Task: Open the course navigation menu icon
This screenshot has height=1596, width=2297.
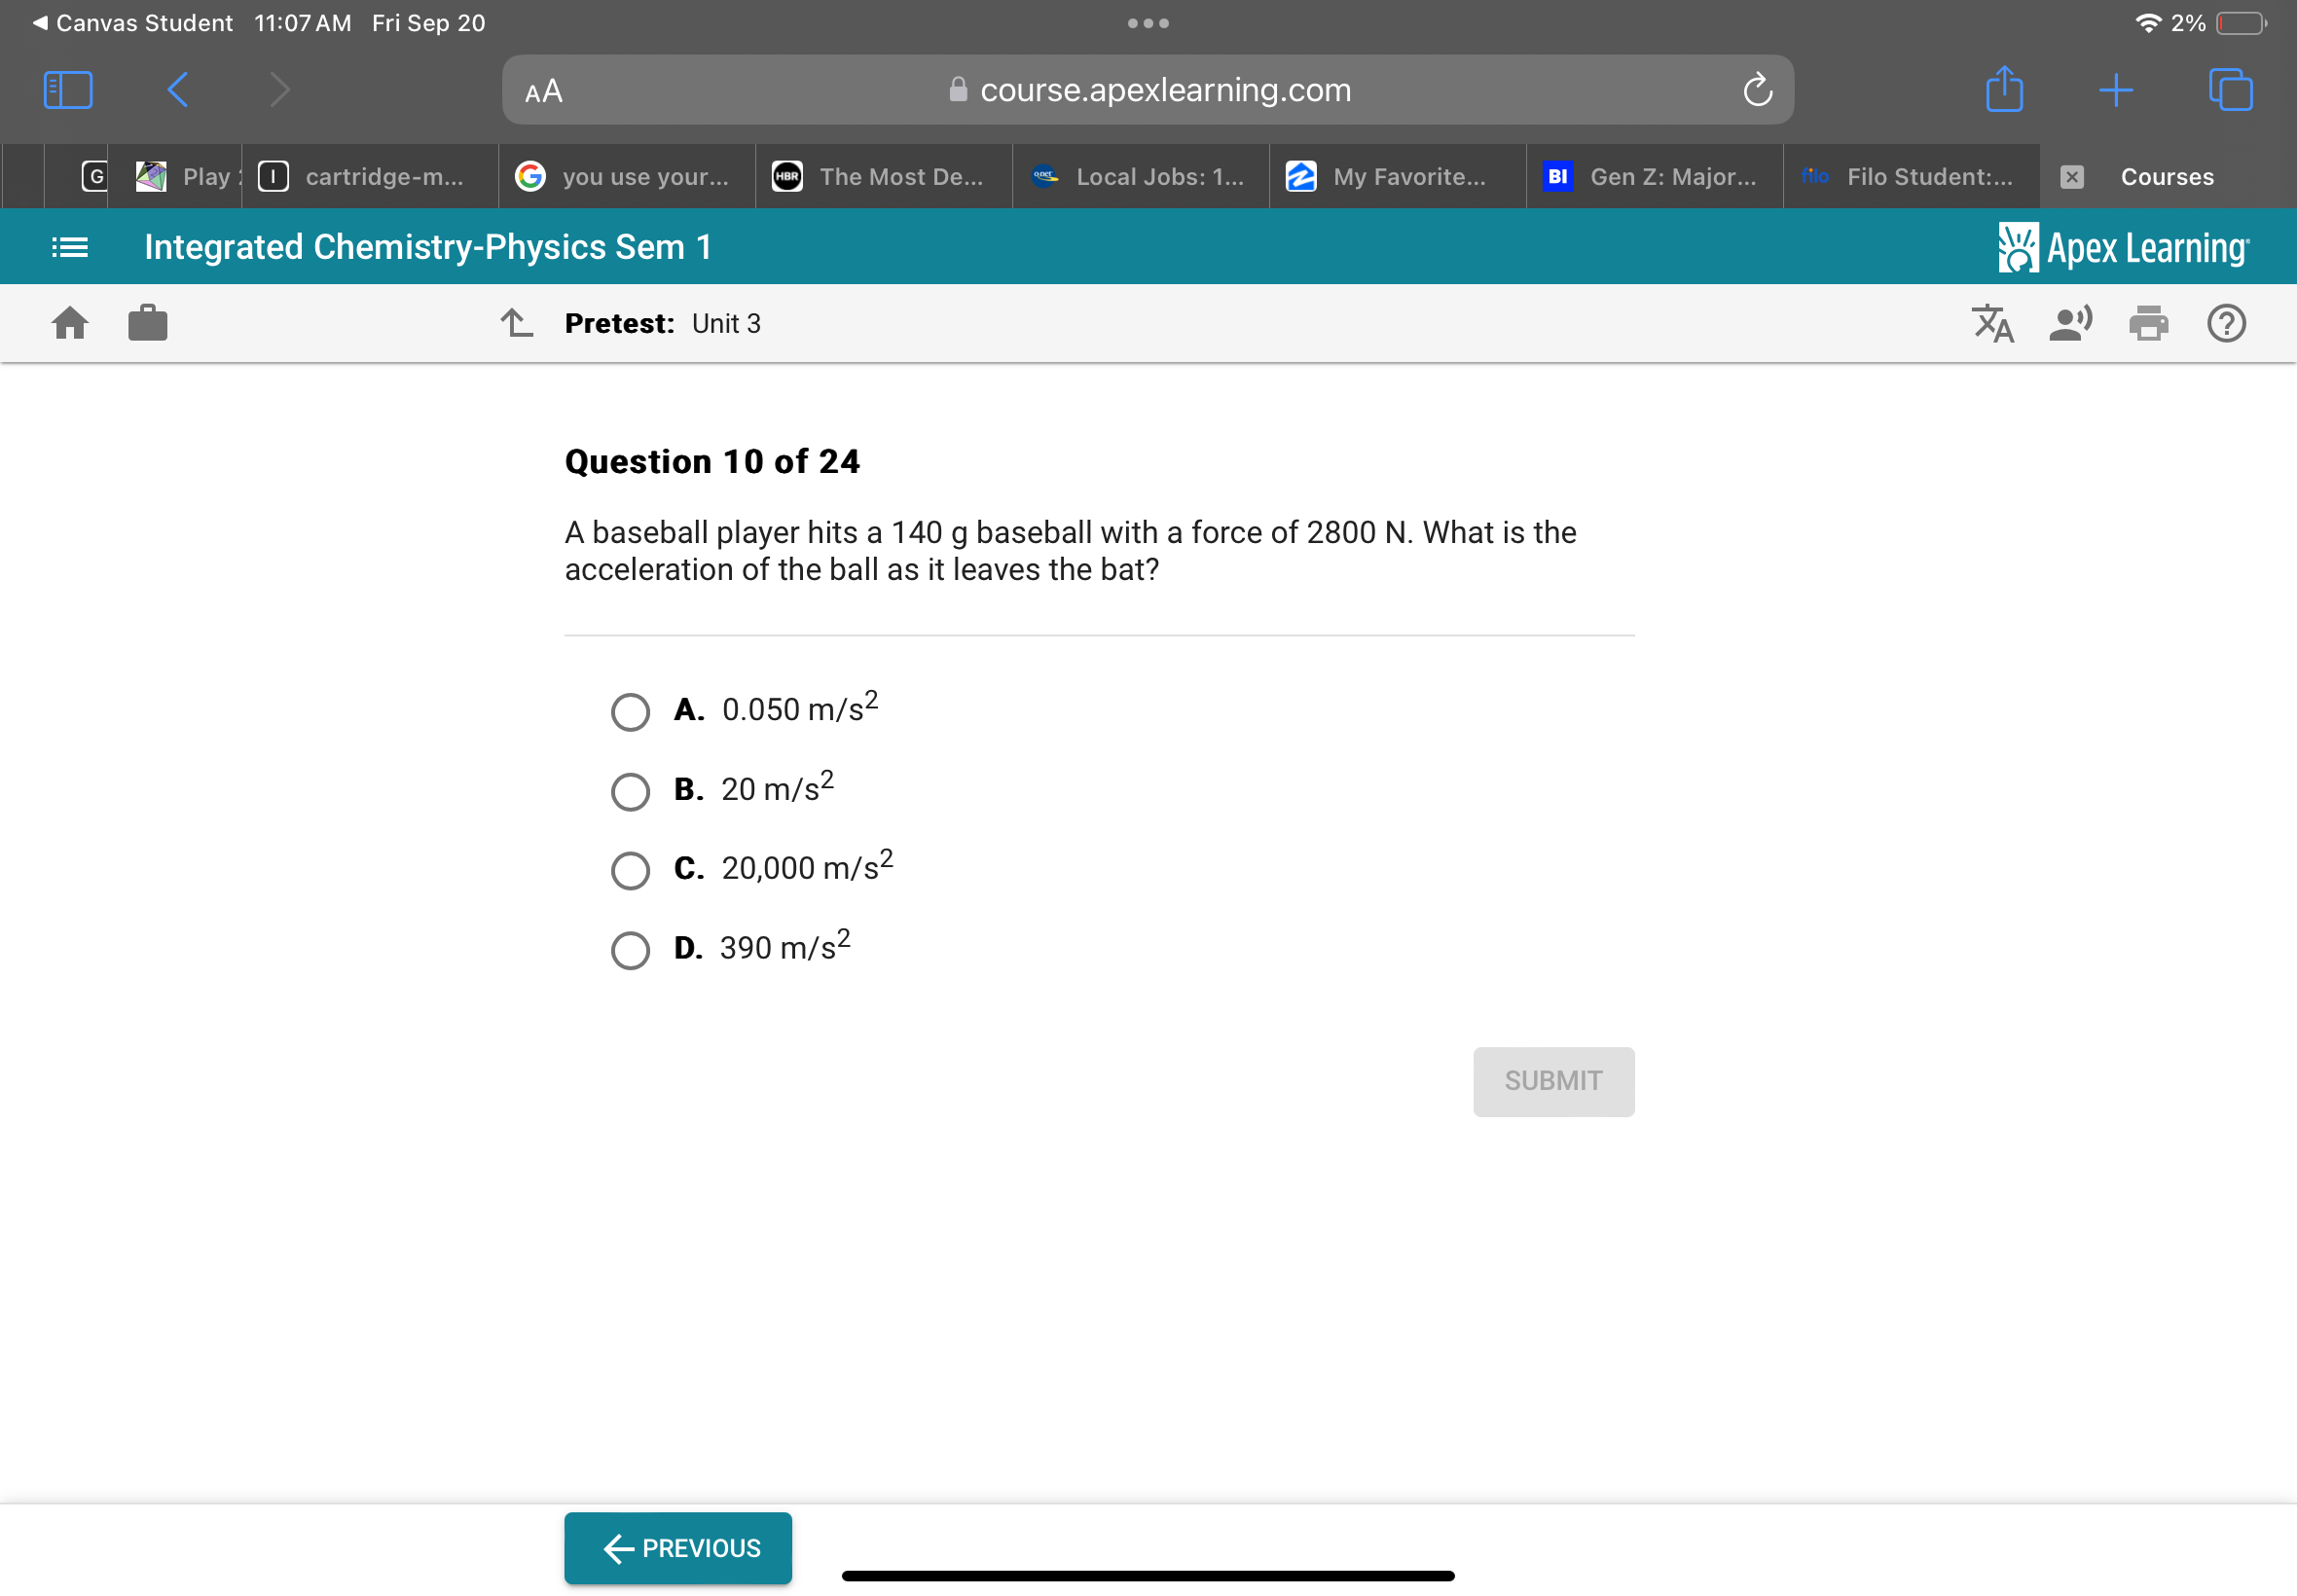Action: [70, 246]
